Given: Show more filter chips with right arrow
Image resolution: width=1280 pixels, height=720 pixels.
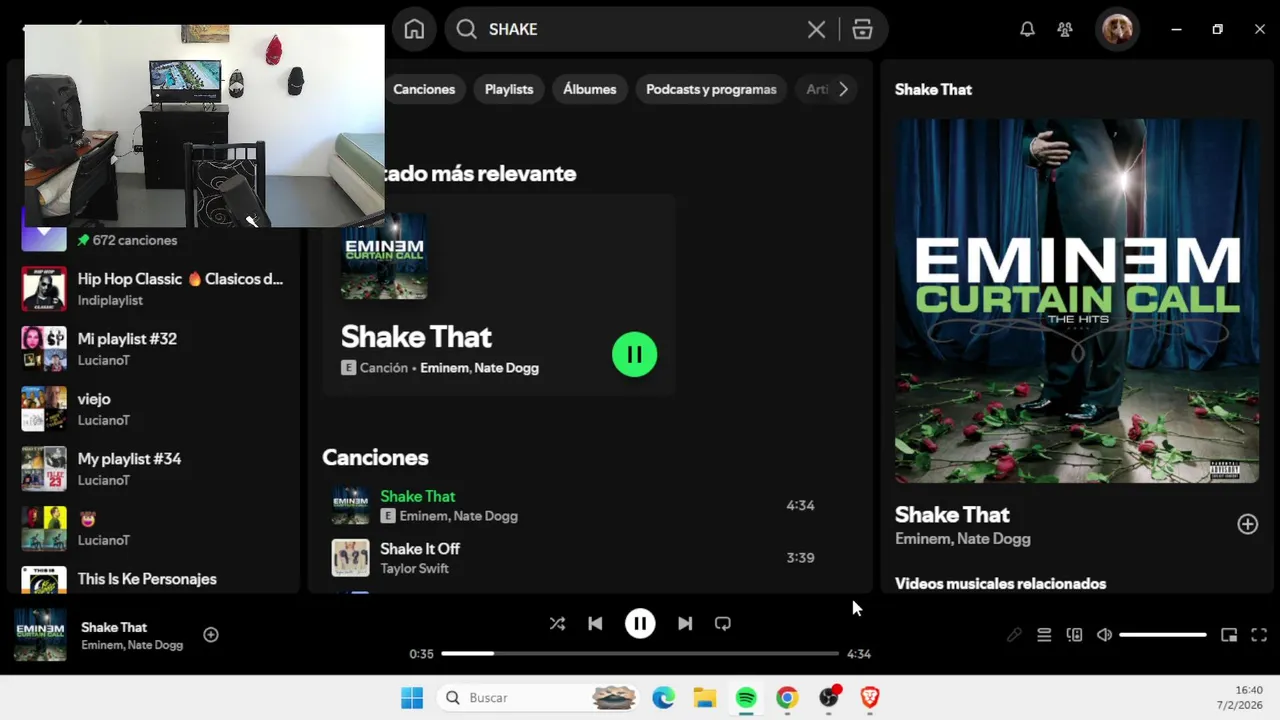Looking at the screenshot, I should pyautogui.click(x=843, y=89).
